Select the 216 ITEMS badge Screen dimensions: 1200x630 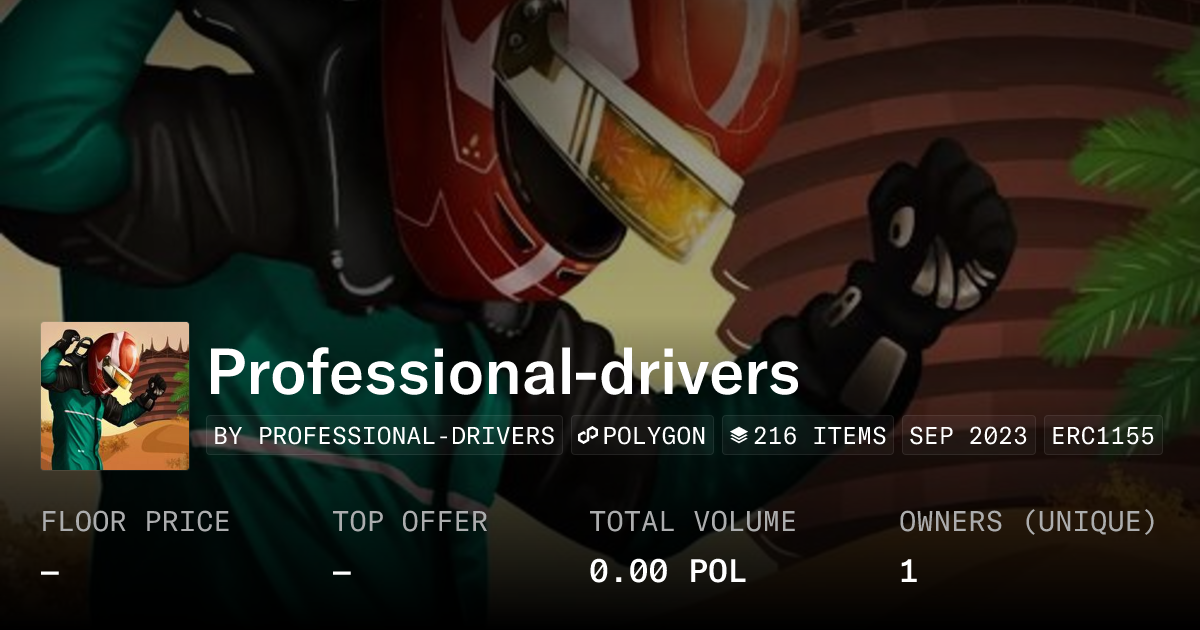coord(808,436)
